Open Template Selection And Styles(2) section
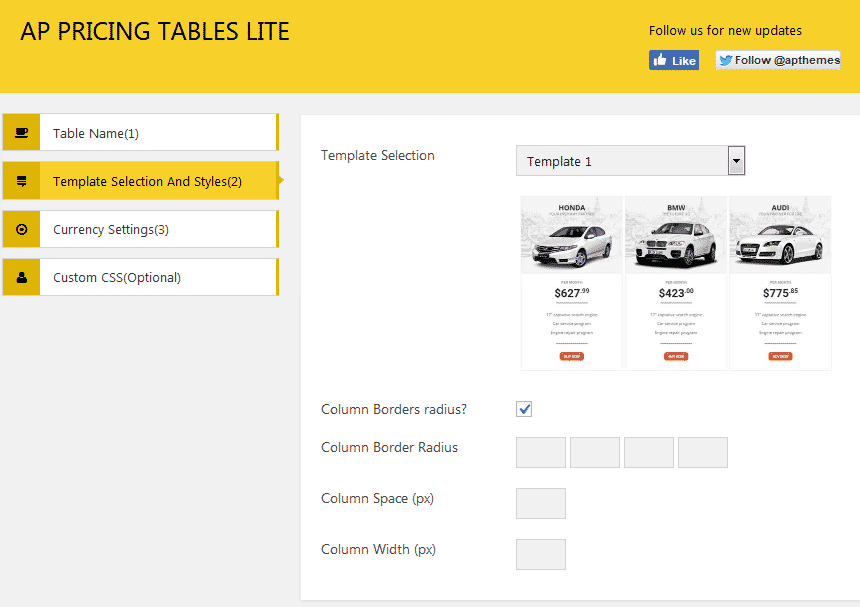The width and height of the screenshot is (860, 607). pyautogui.click(x=140, y=180)
